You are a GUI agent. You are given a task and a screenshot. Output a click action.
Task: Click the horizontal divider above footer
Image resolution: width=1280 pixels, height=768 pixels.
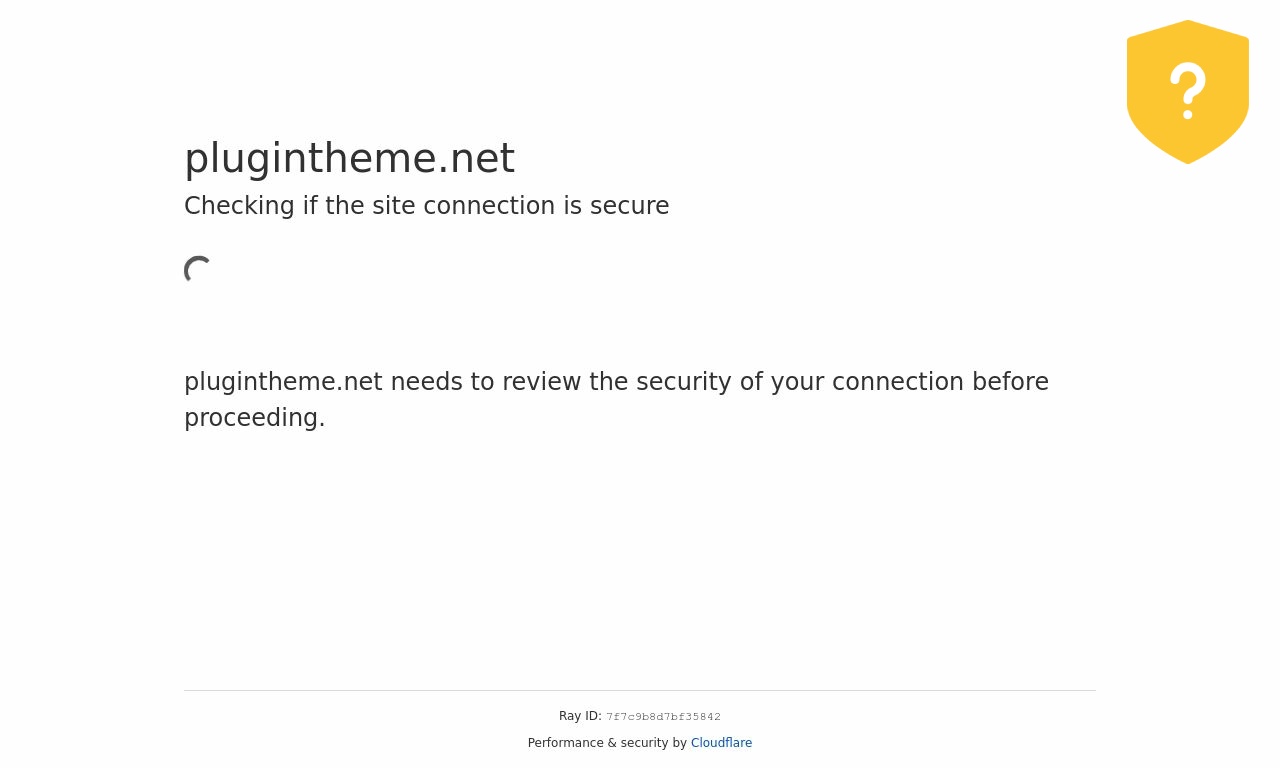pyautogui.click(x=640, y=690)
